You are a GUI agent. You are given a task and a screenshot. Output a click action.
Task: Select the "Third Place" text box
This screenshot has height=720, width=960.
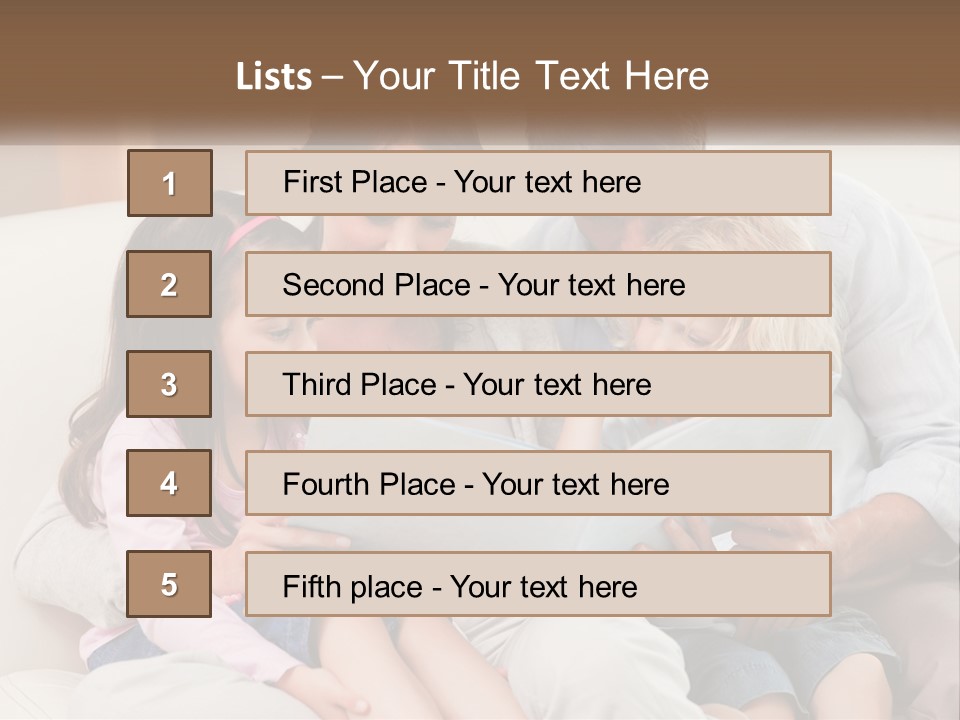pos(538,384)
